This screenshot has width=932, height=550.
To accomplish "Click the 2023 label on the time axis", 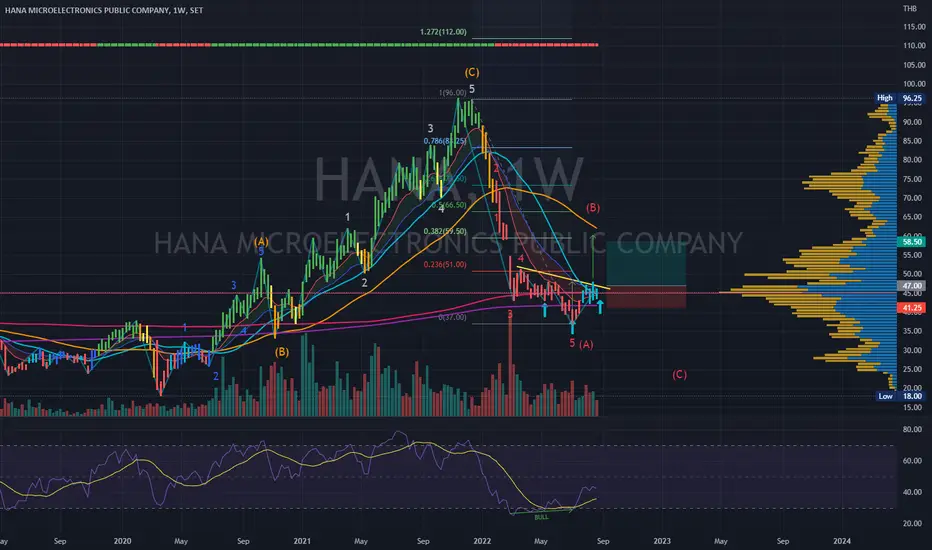I will click(662, 541).
